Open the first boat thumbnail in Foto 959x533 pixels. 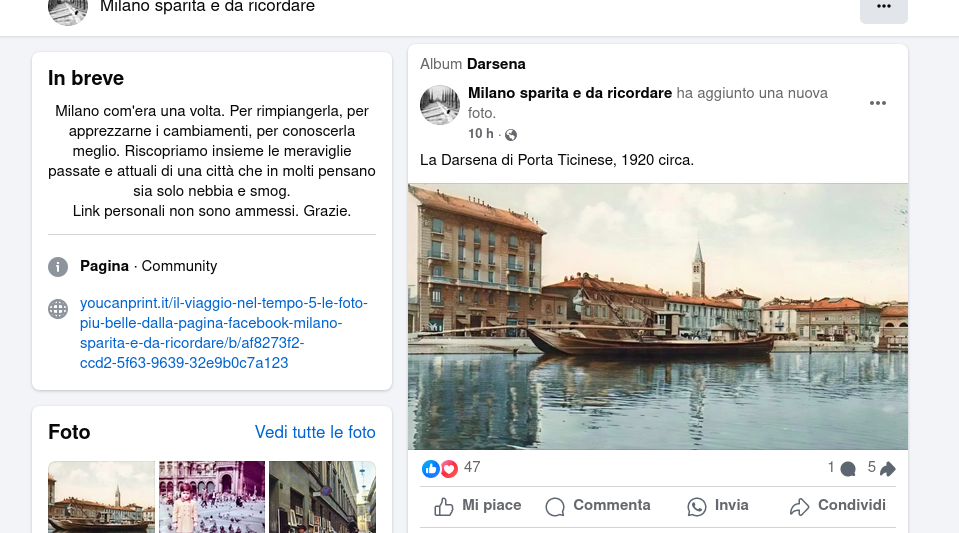point(101,497)
